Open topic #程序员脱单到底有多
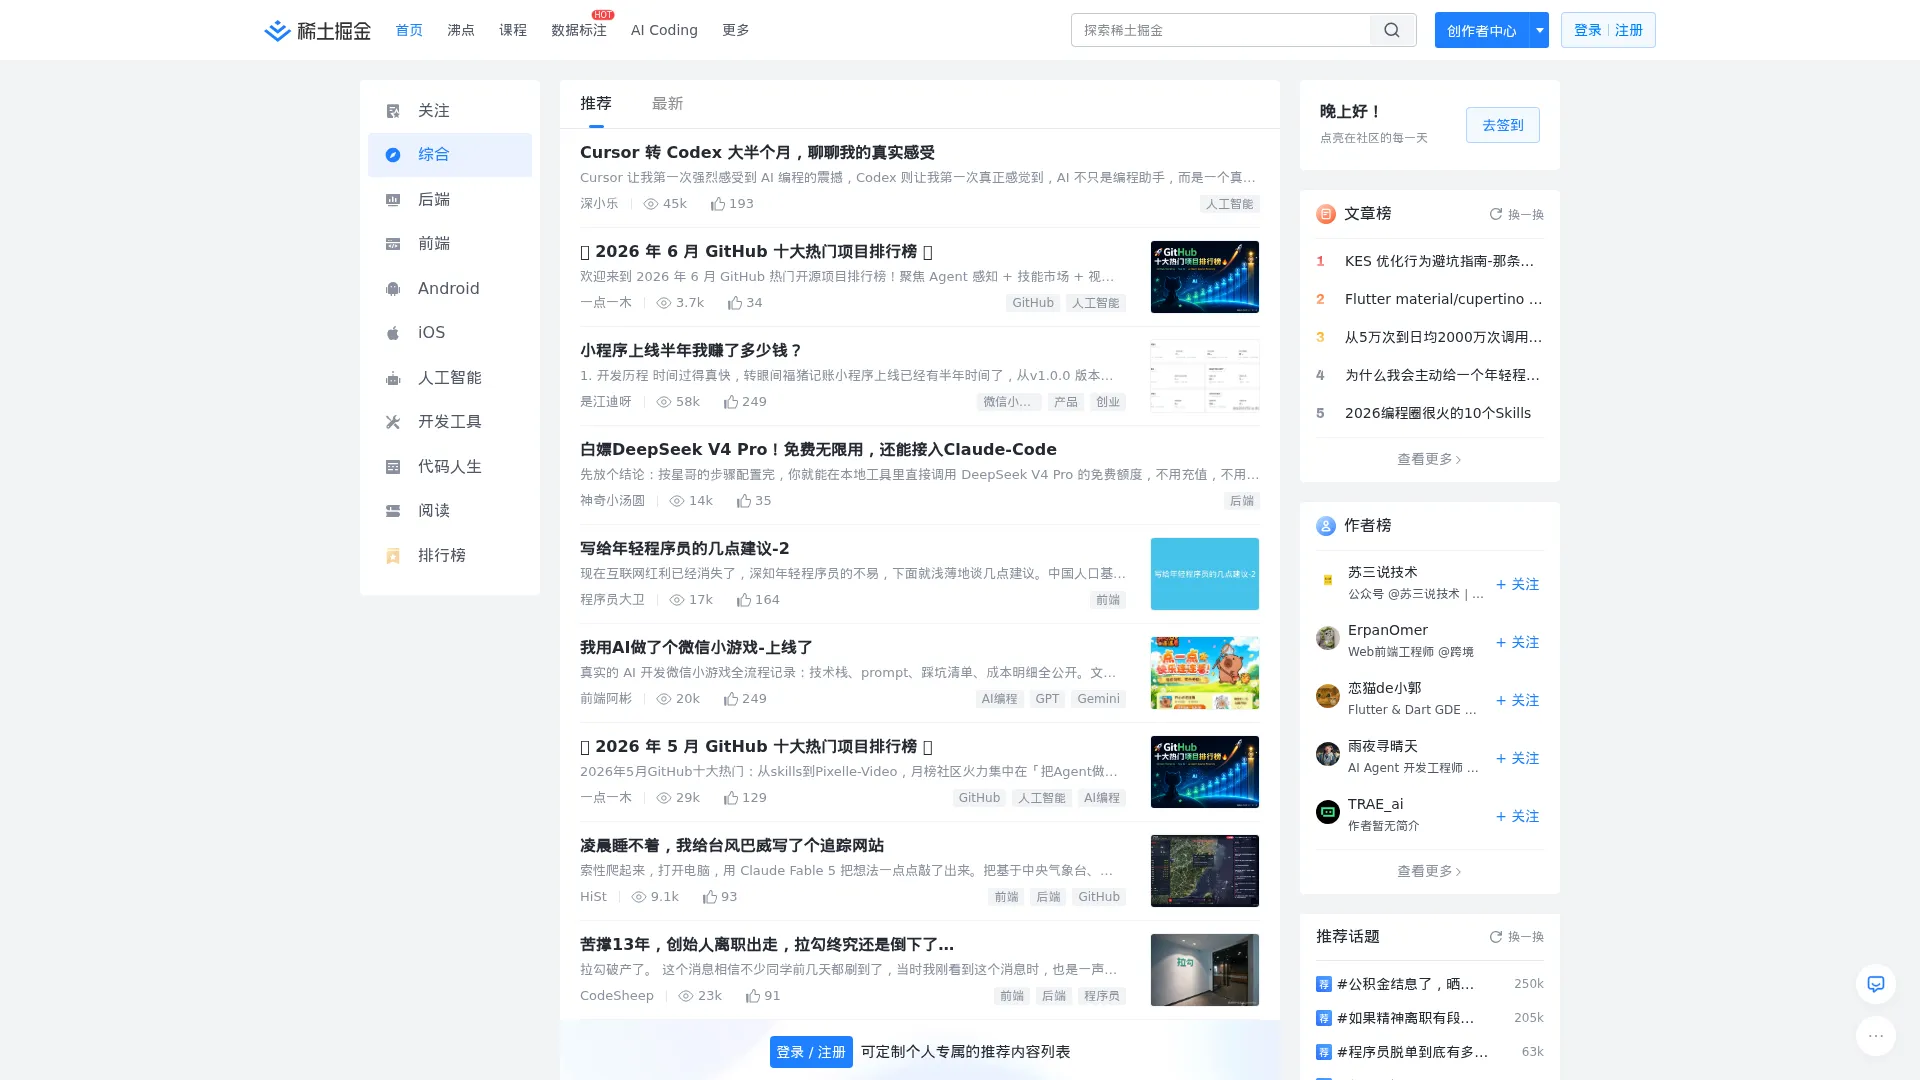Screen dimensions: 1920x1080 click(x=1412, y=1052)
